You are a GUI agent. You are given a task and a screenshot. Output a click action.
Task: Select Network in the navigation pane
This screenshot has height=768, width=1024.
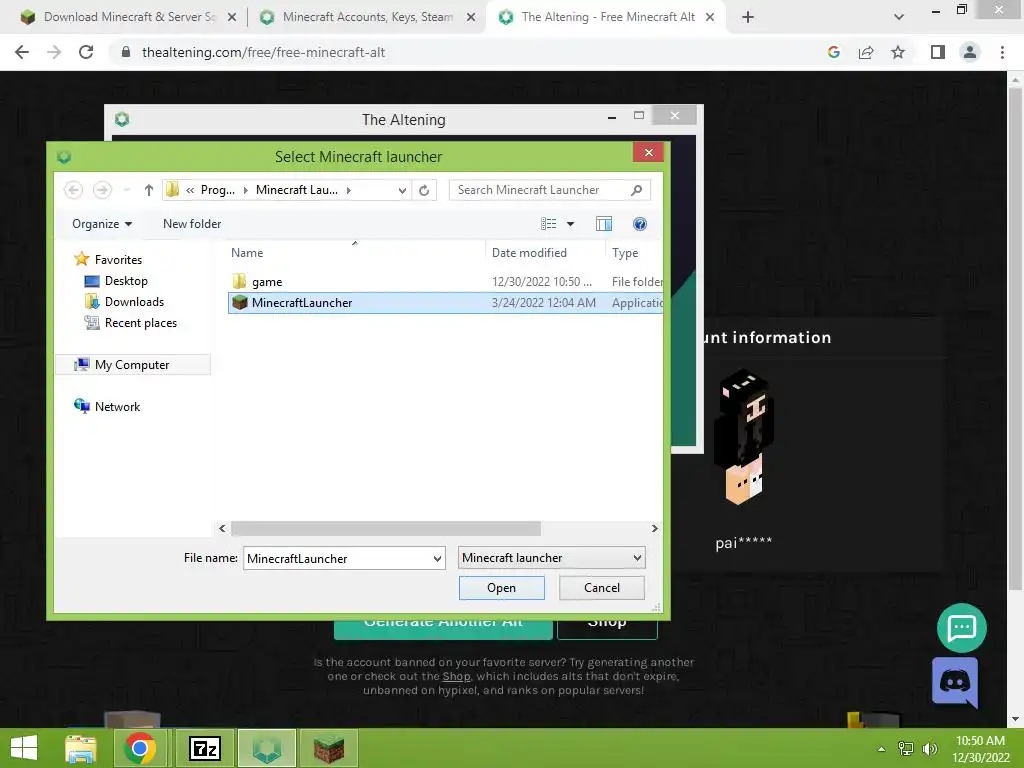pyautogui.click(x=118, y=407)
